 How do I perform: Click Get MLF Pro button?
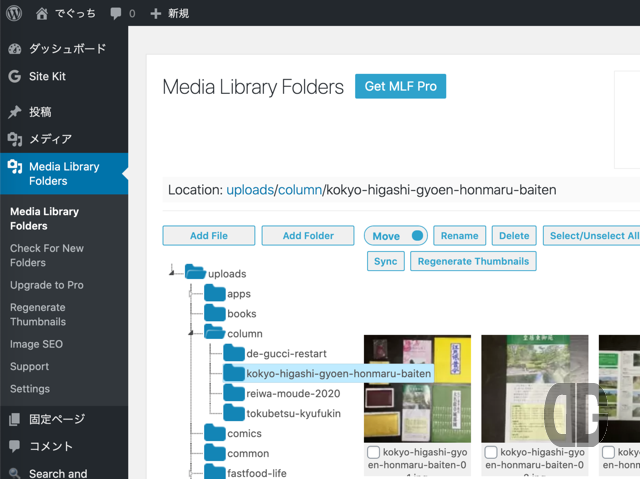click(x=400, y=86)
